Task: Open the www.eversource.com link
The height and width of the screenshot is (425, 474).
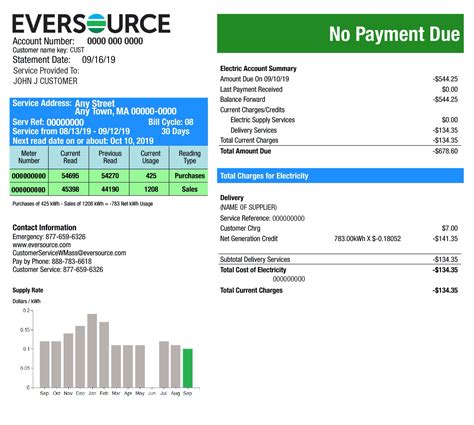Action: (x=42, y=245)
